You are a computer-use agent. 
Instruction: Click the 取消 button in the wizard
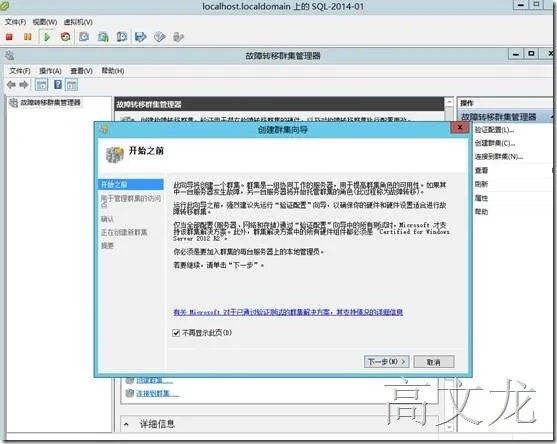[x=434, y=362]
